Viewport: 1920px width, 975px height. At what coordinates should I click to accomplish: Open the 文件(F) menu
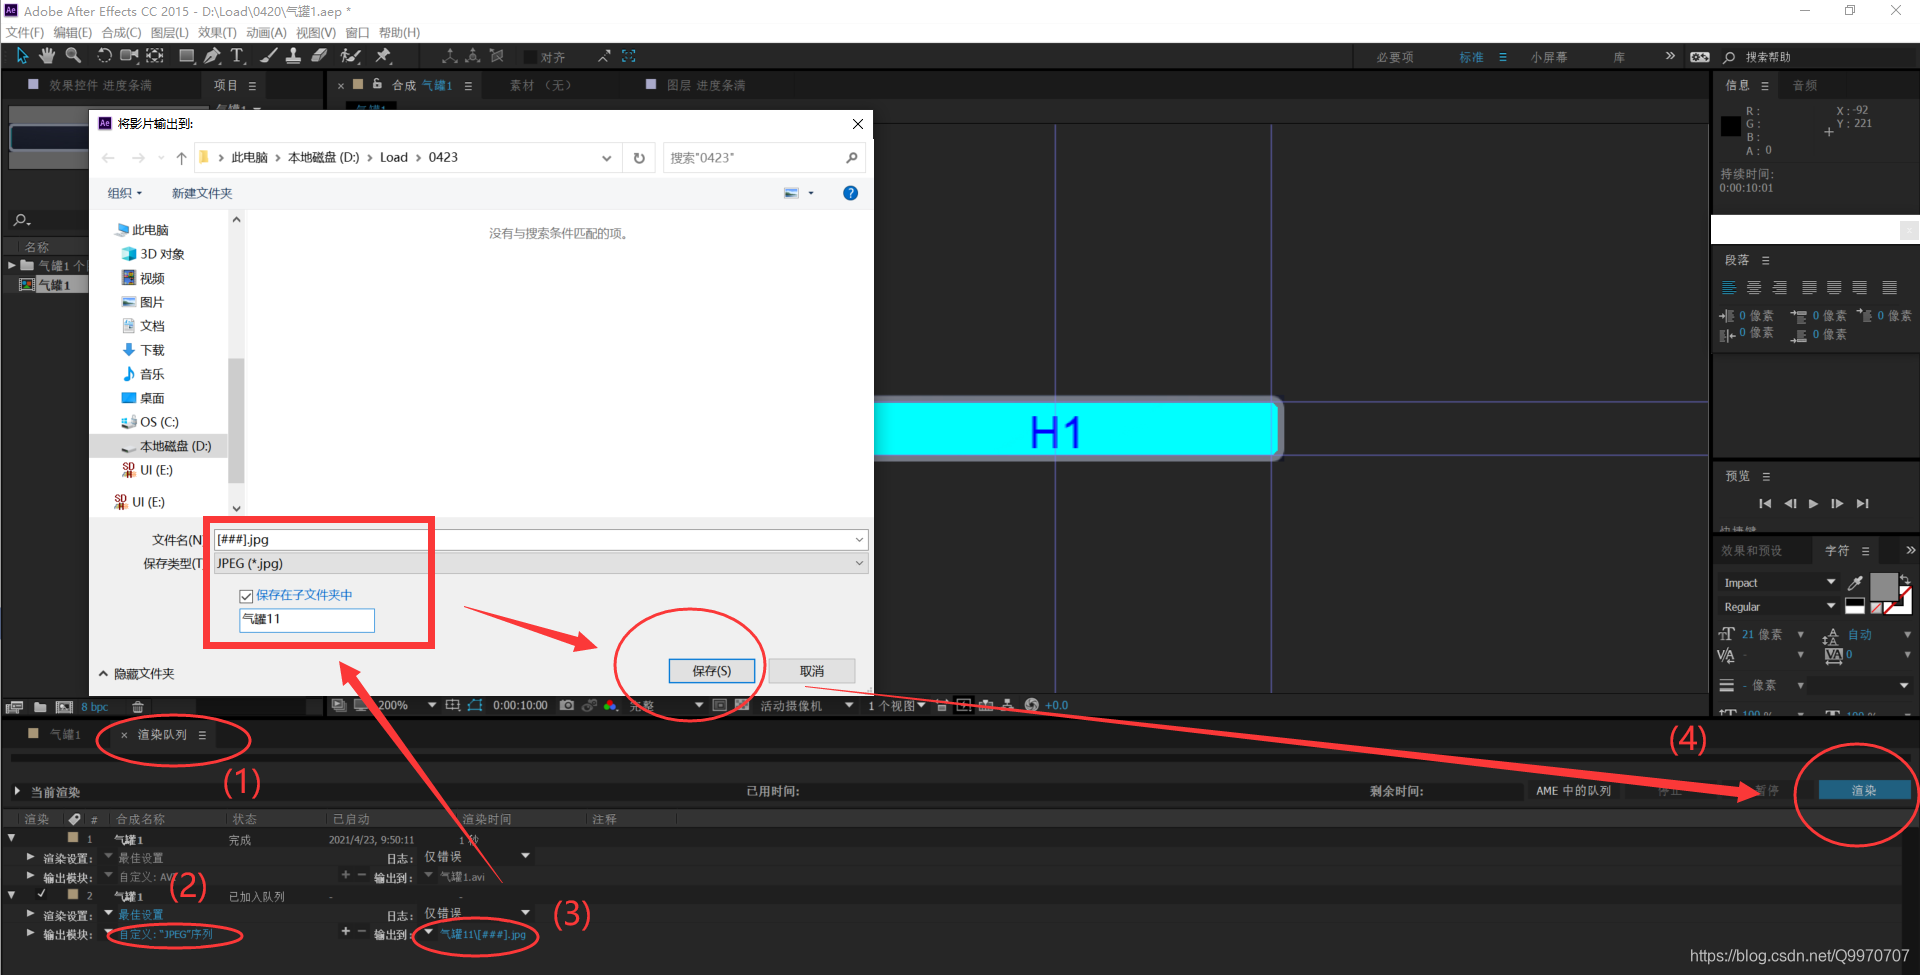click(x=25, y=33)
